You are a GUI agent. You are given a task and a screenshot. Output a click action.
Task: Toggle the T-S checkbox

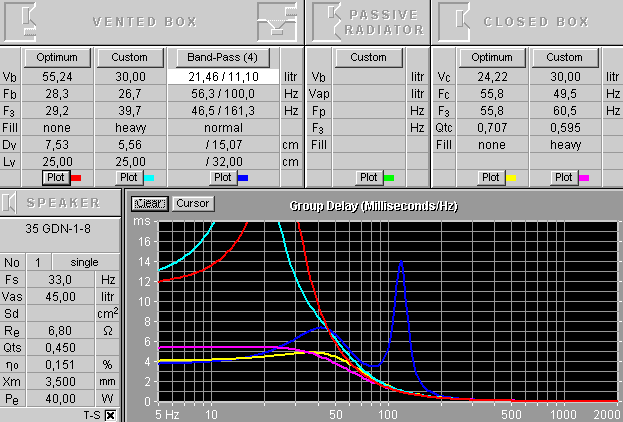coord(110,414)
